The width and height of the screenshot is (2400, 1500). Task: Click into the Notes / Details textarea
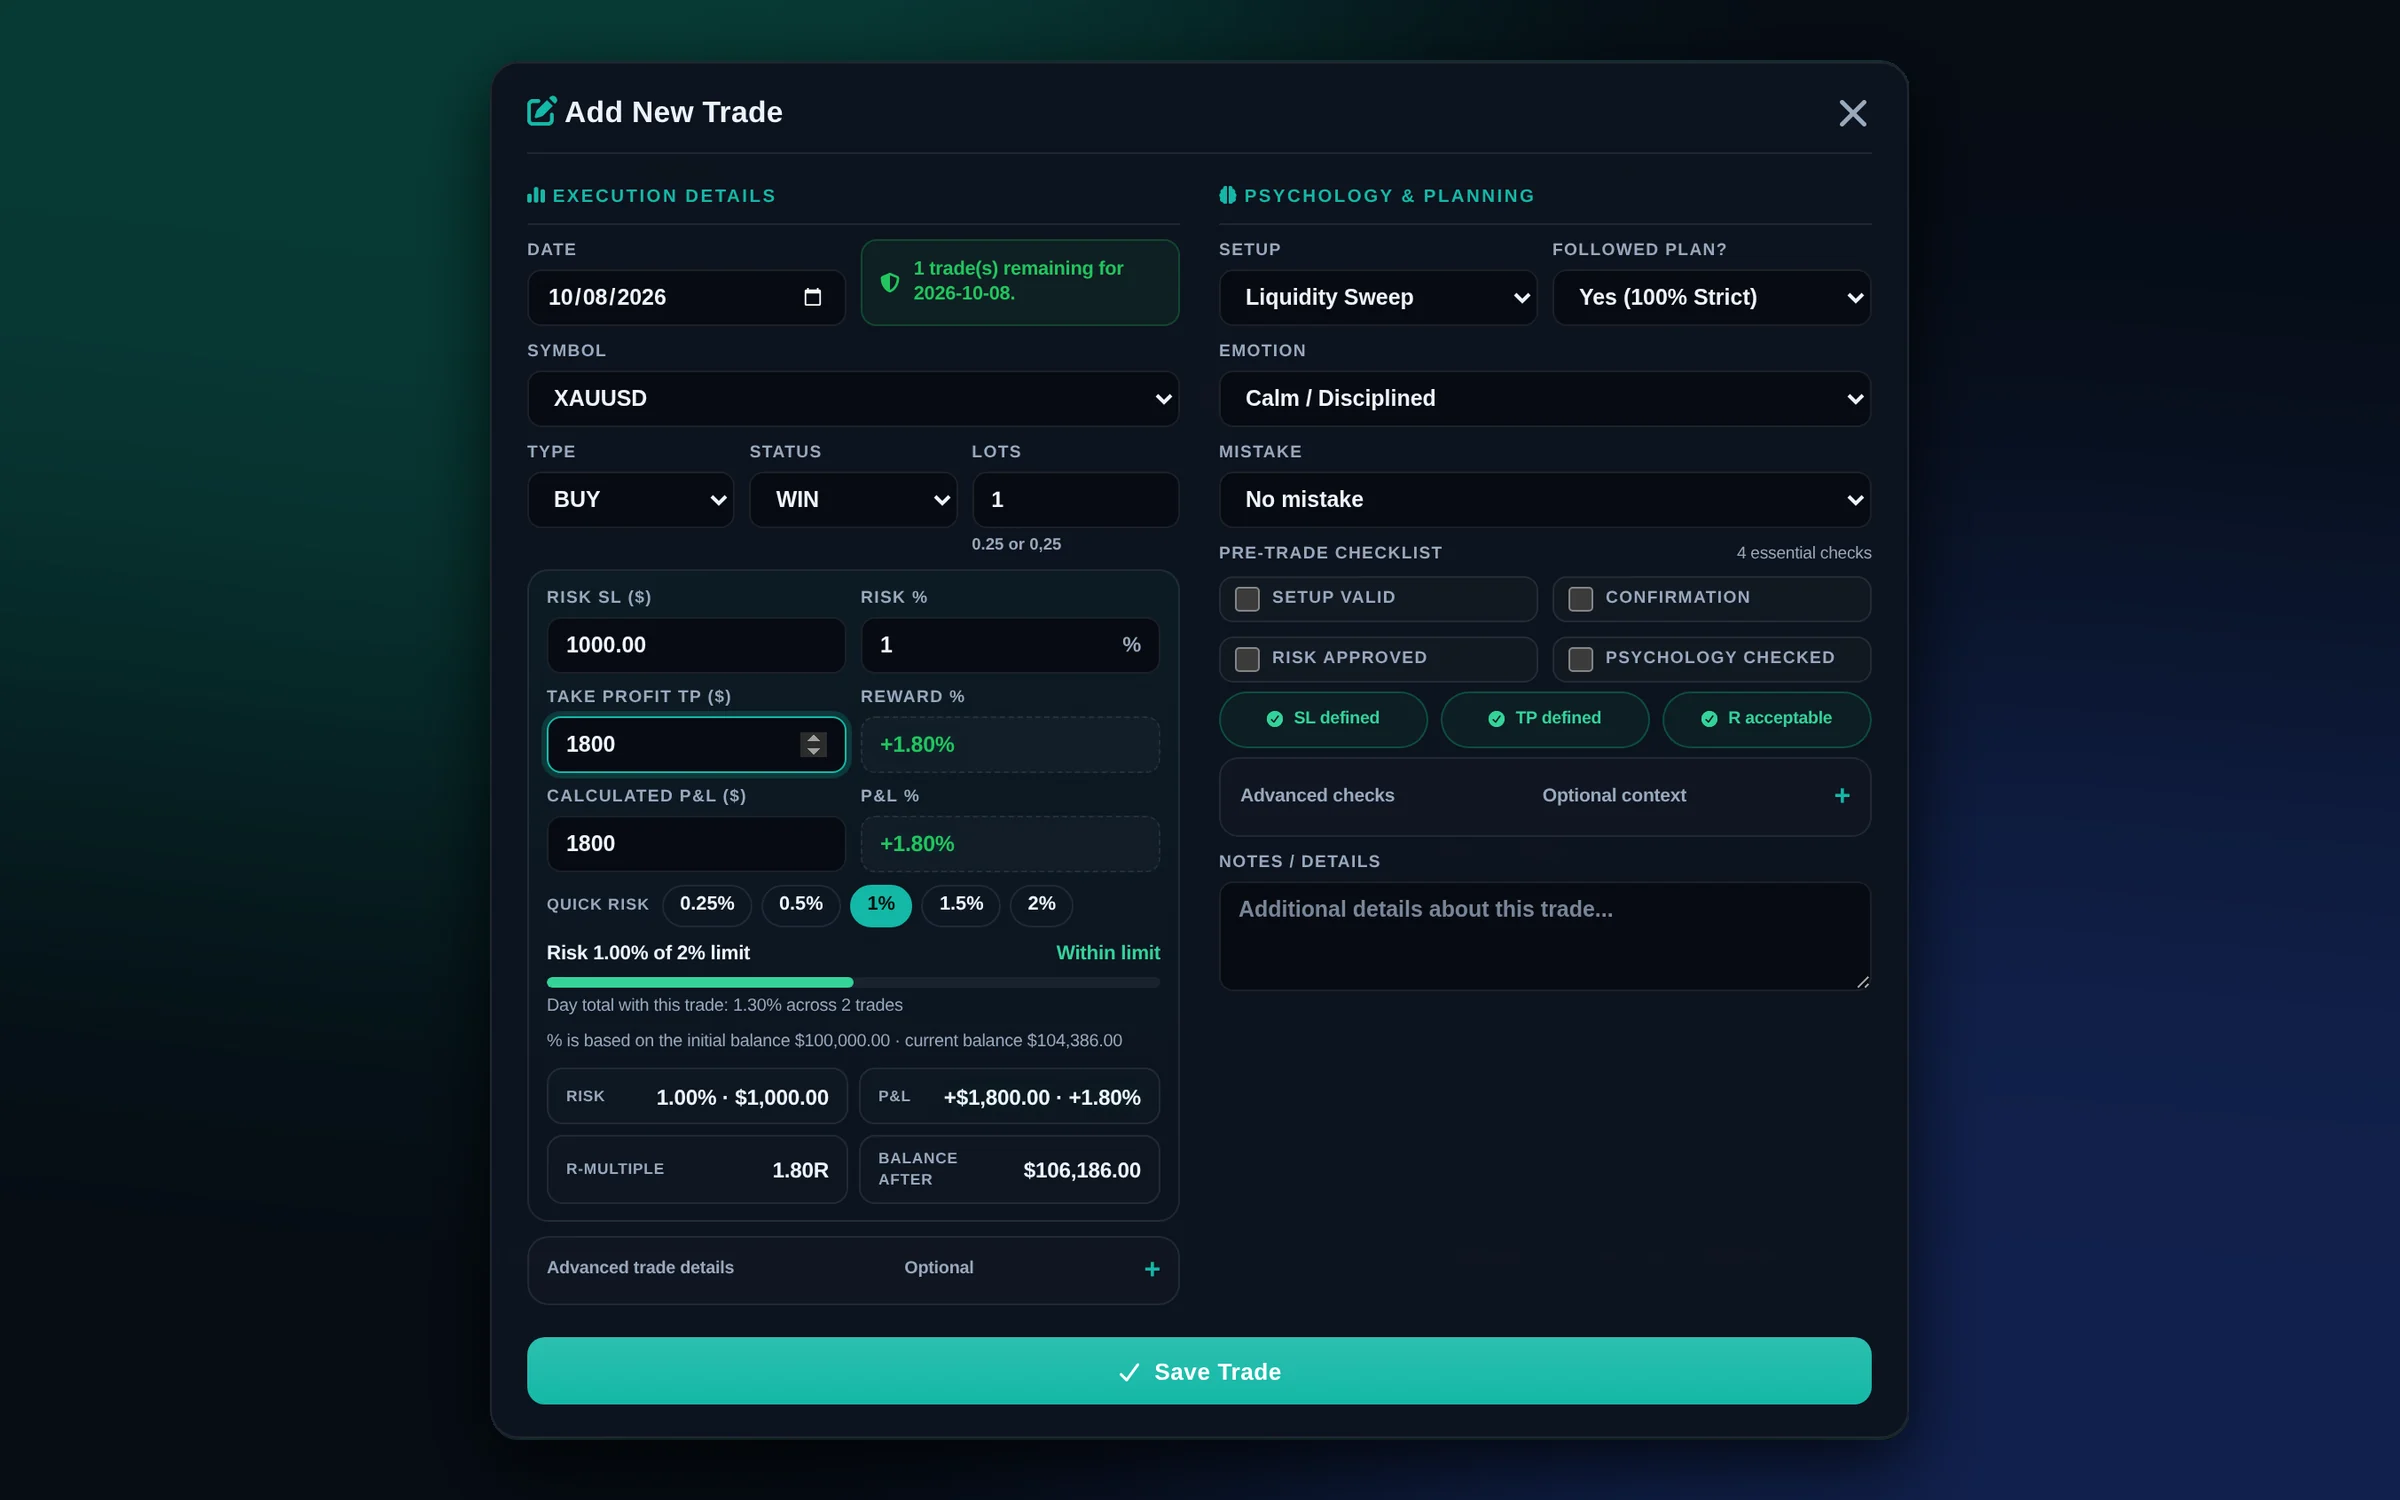point(1544,936)
